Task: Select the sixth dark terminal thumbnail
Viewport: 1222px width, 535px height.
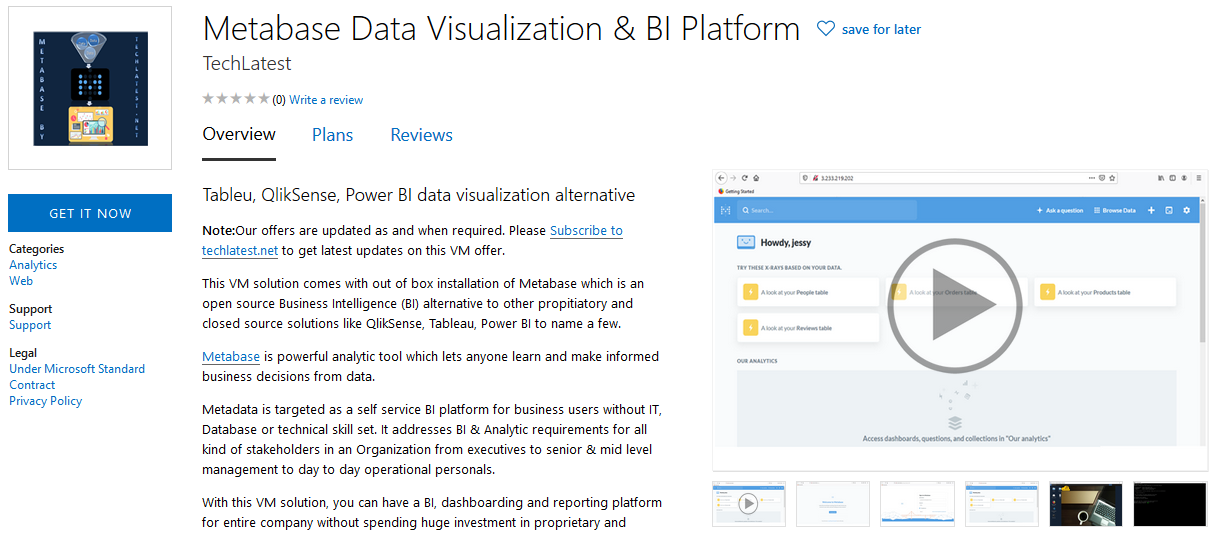Action: point(1170,503)
